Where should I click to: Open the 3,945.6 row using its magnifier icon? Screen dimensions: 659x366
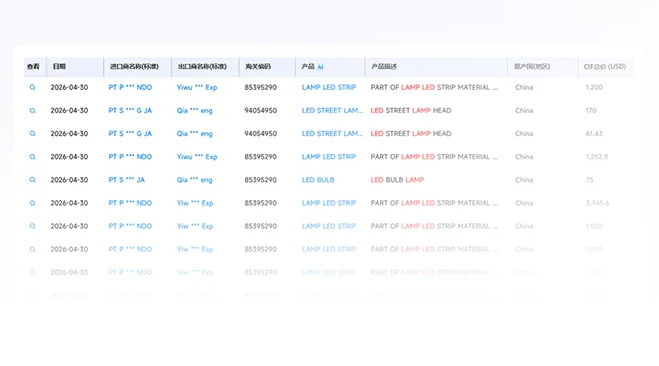click(32, 203)
